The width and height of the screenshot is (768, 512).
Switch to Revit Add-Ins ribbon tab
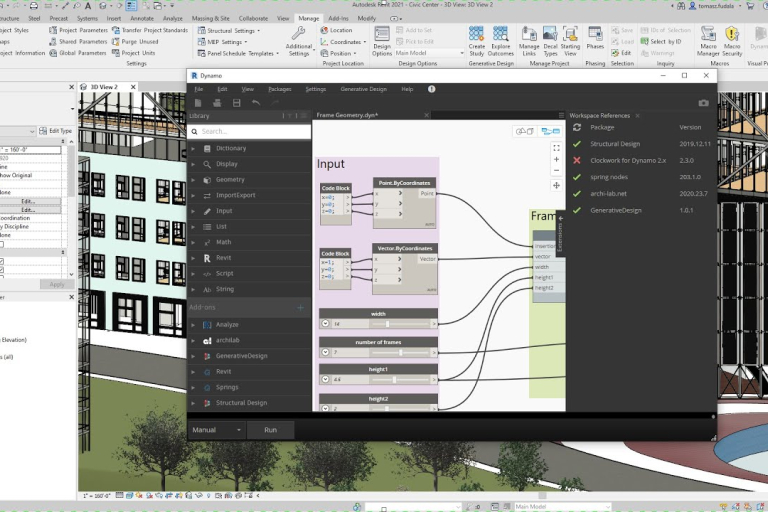338,19
